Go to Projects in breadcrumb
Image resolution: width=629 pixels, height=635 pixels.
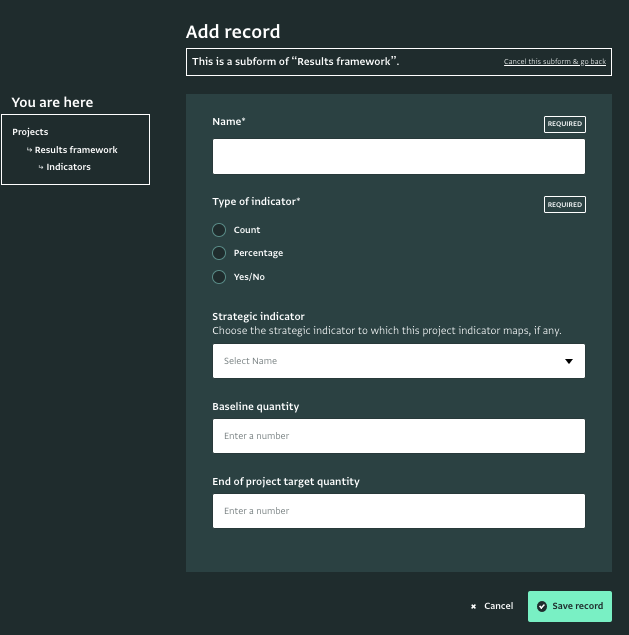[x=30, y=132]
